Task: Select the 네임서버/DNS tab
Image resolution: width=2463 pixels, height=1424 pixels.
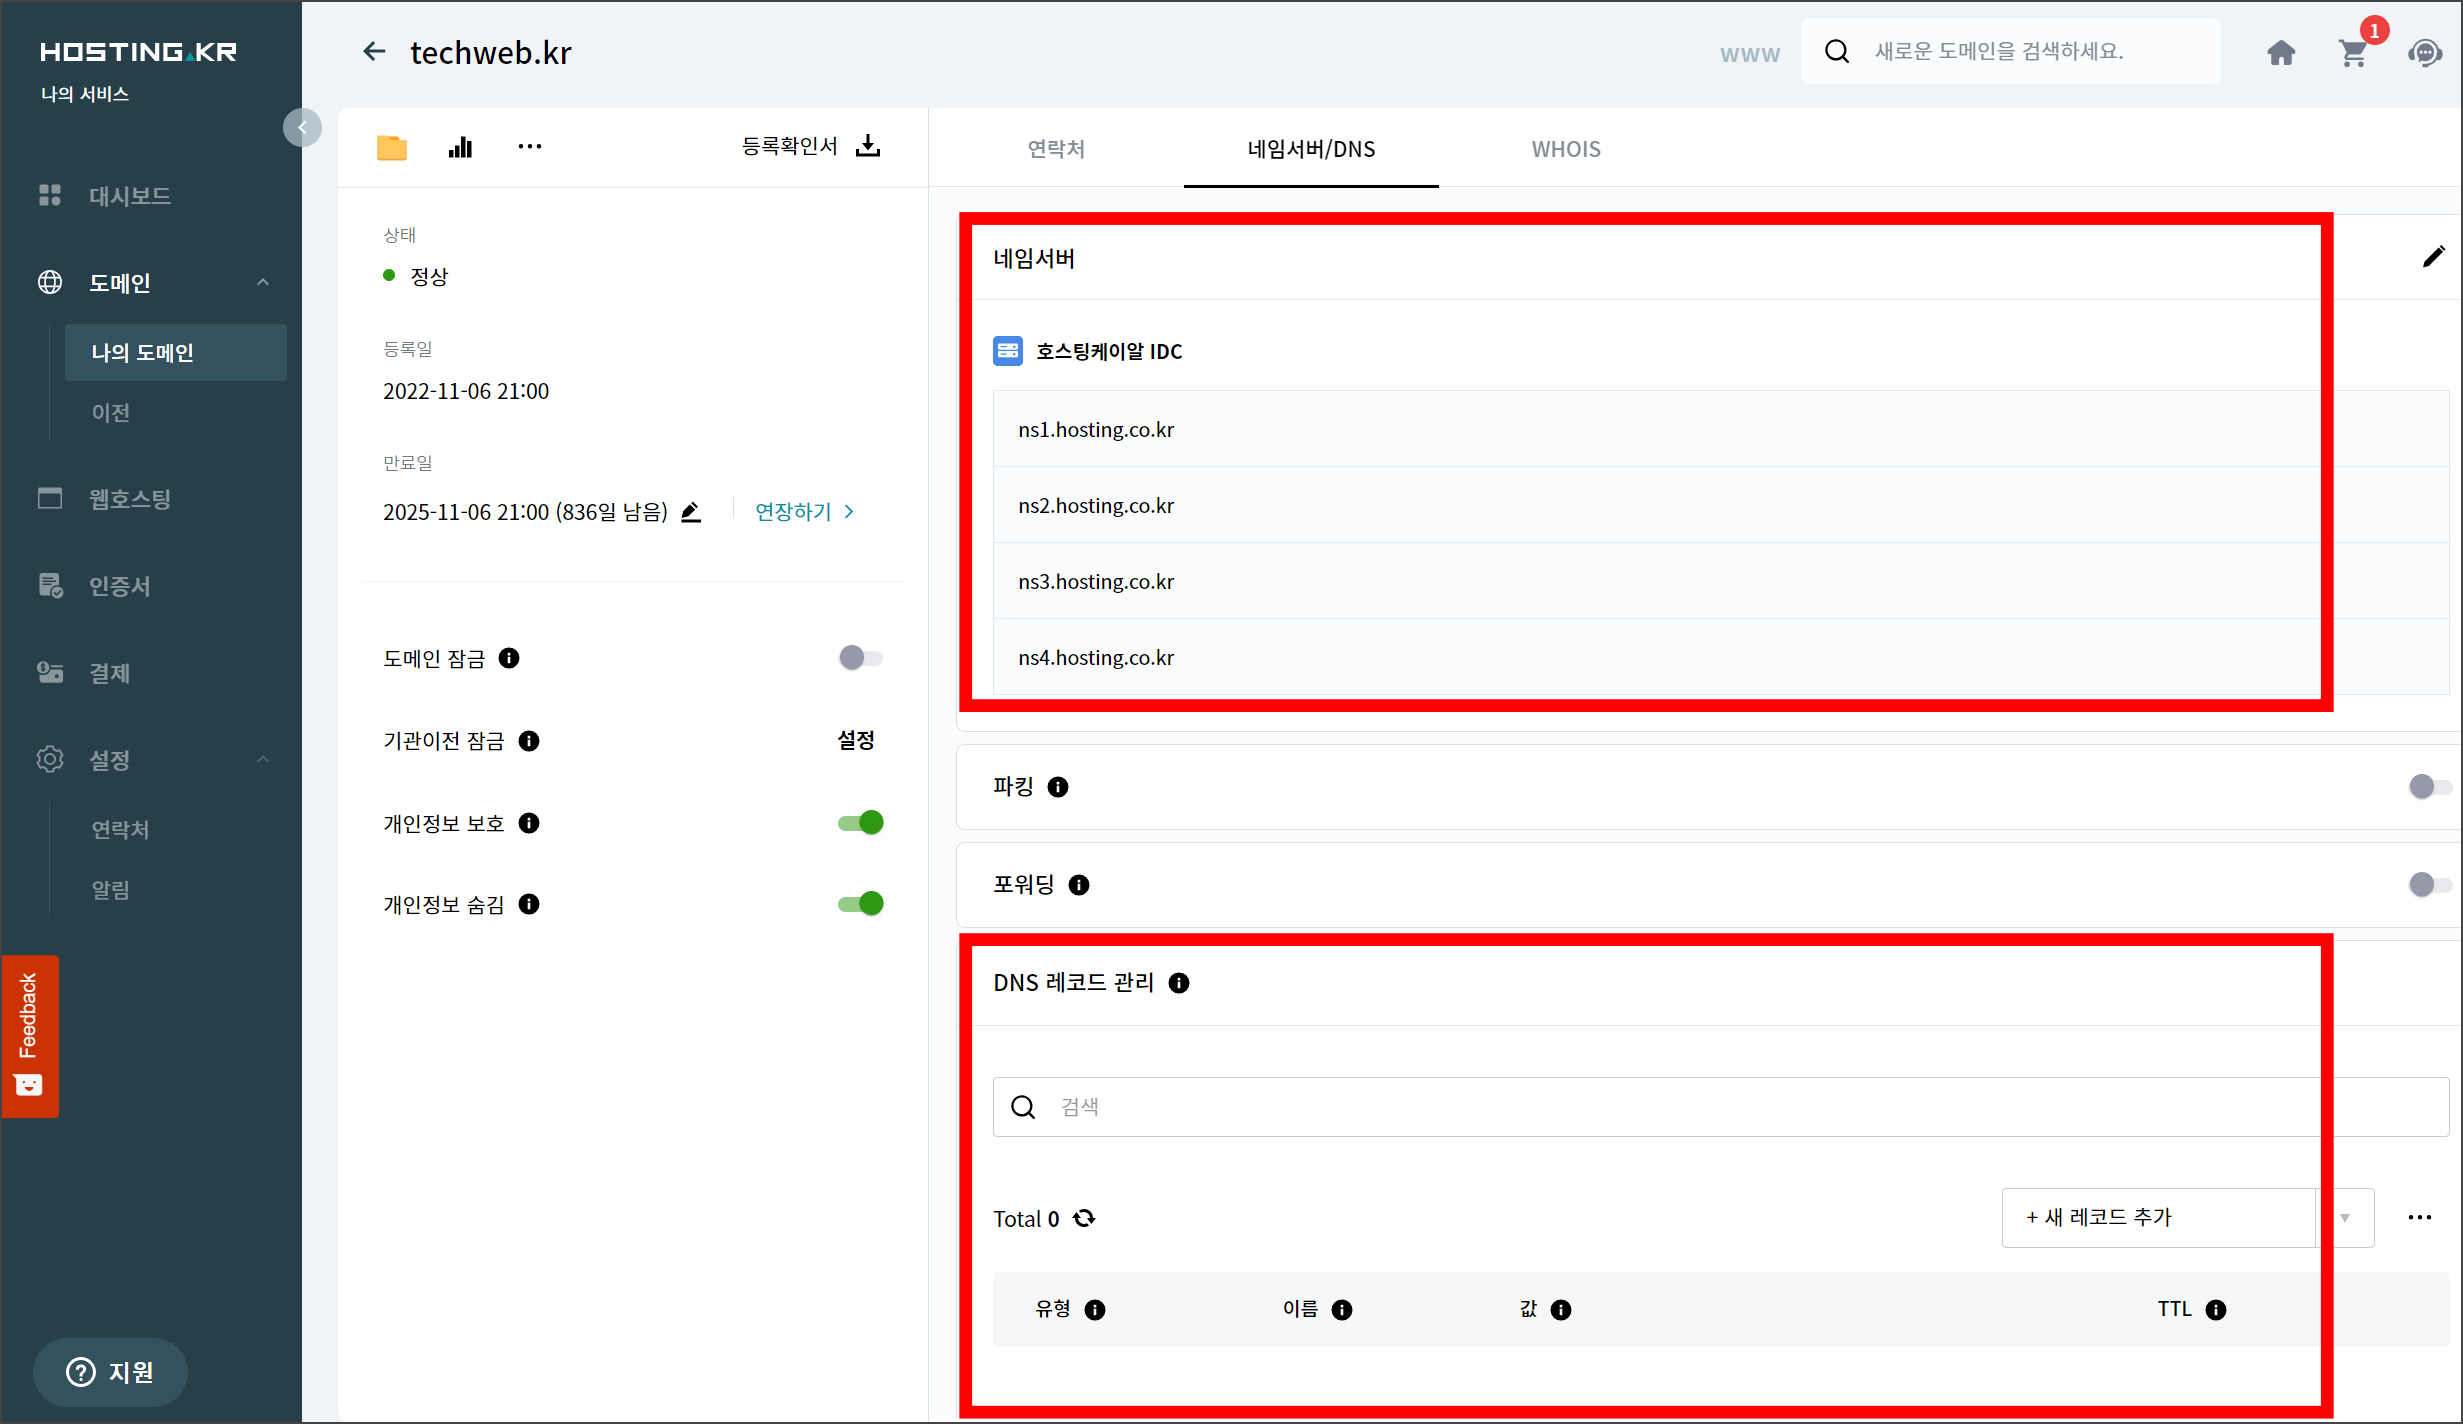Action: [1311, 149]
